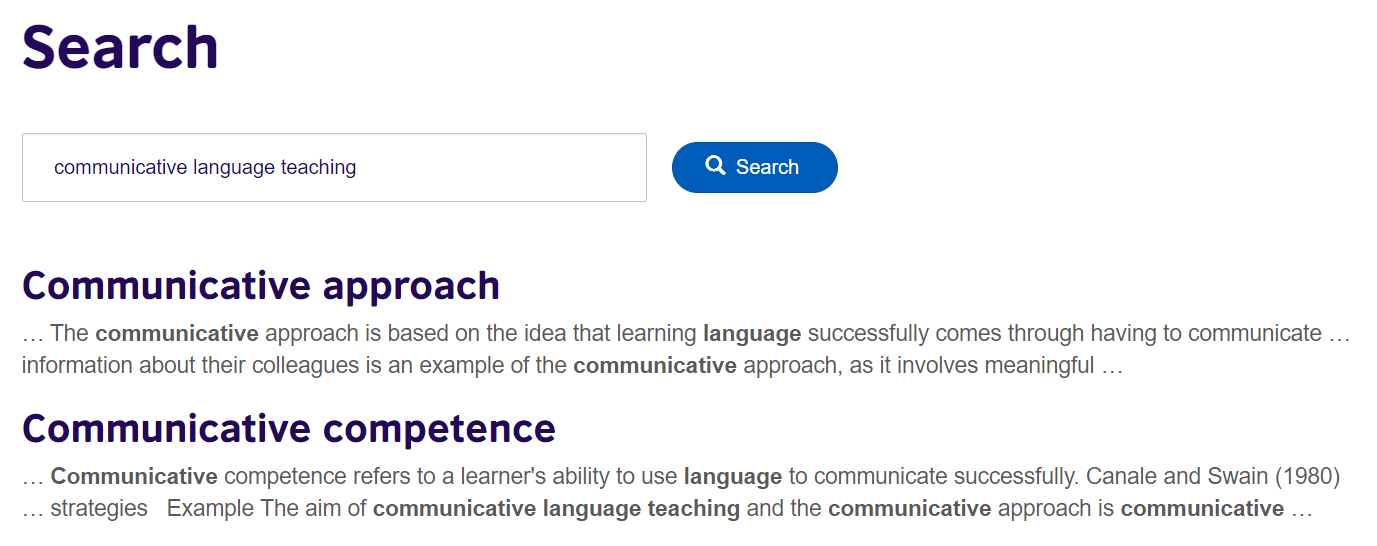Click the magnifying glass icon in Search button
Image resolution: width=1377 pixels, height=546 pixels.
715,166
